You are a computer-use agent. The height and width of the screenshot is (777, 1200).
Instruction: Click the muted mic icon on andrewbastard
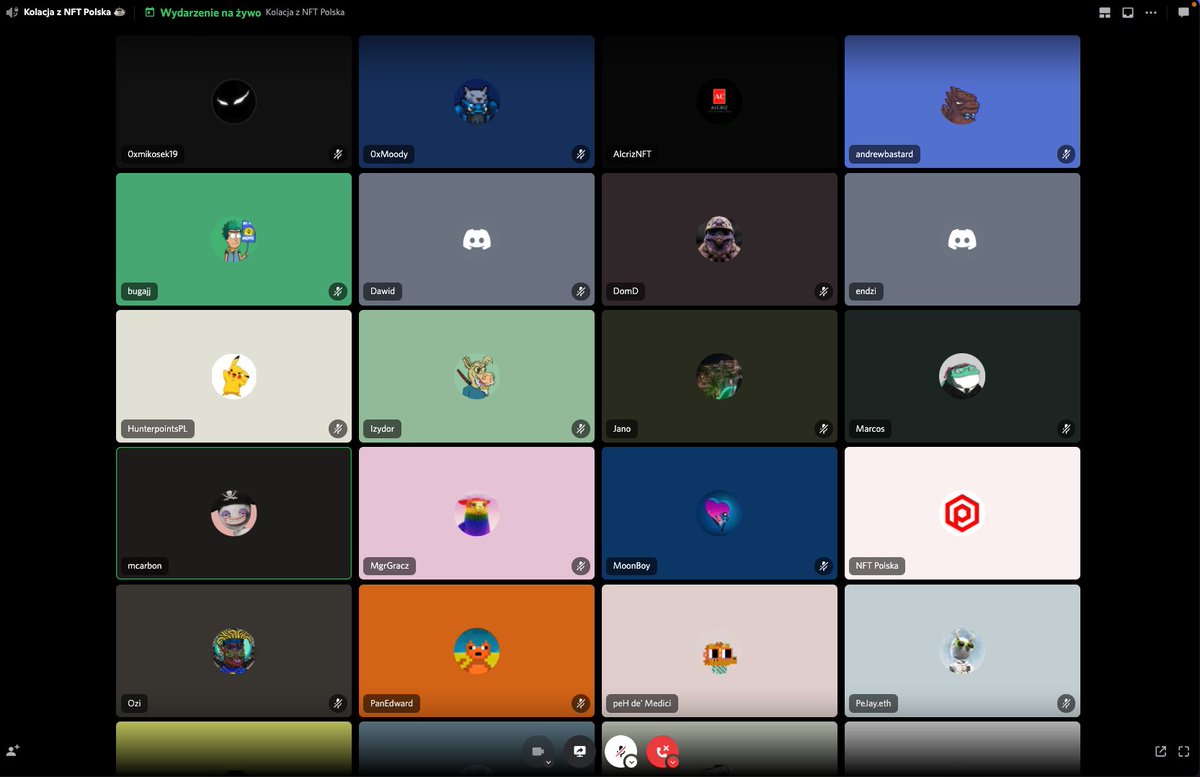(1066, 154)
